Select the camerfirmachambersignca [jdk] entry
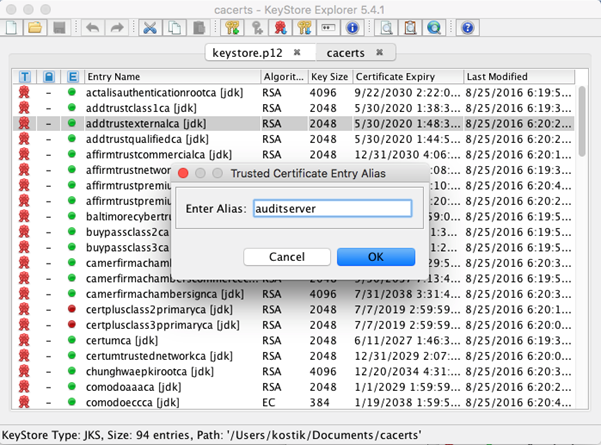The width and height of the screenshot is (601, 445). [293, 294]
